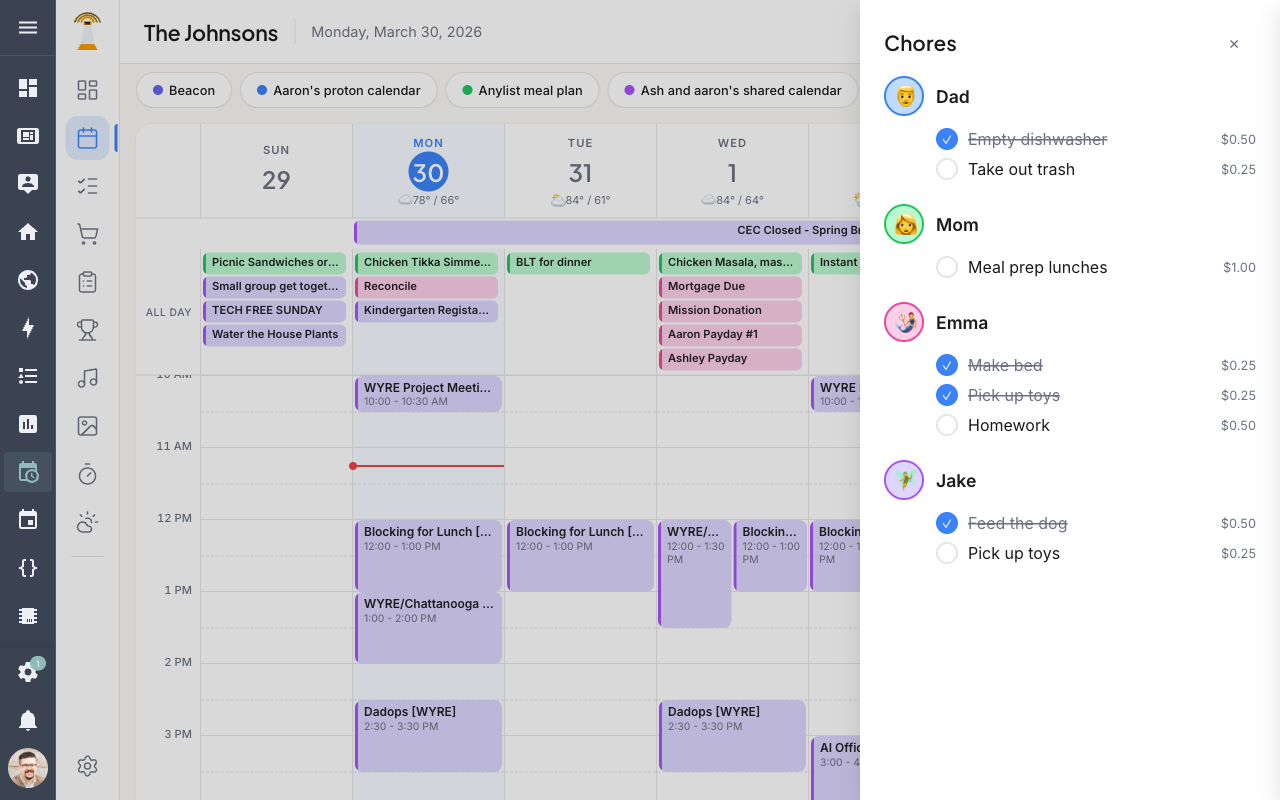Select the dashboard grid icon
1280x800 pixels.
pyautogui.click(x=87, y=89)
